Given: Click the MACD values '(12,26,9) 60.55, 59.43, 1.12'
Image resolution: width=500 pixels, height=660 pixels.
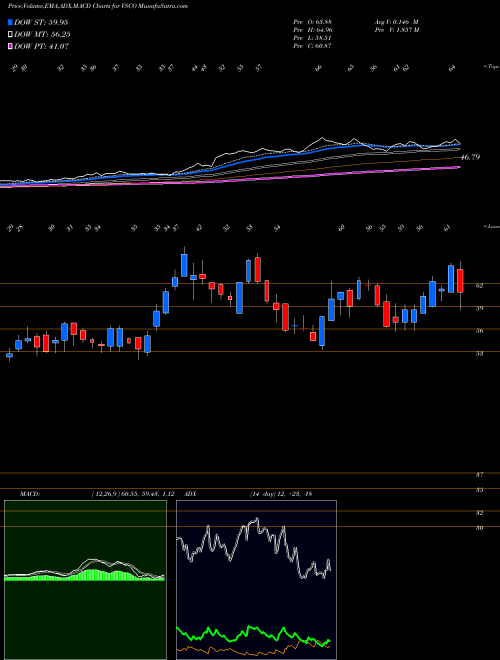Looking at the screenshot, I should (x=133, y=494).
